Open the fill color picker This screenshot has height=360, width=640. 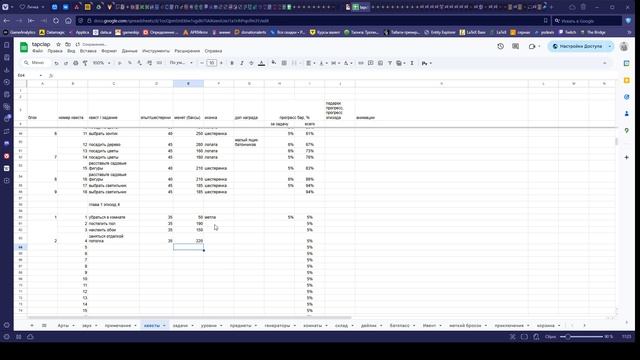(274, 63)
